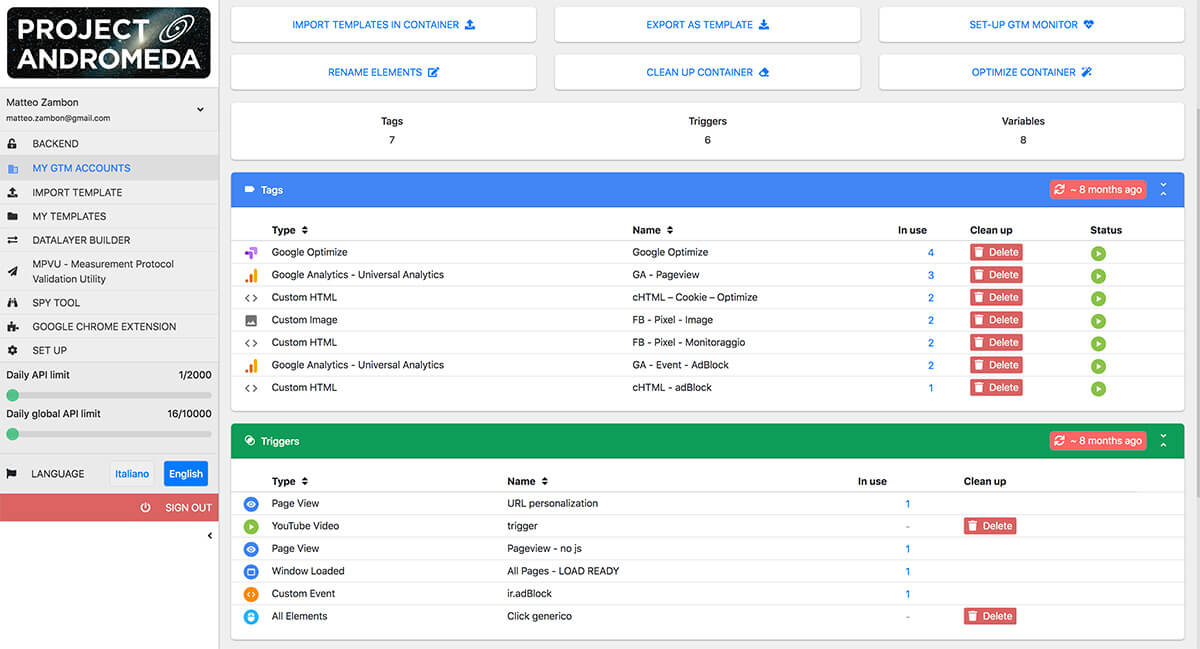Refresh Triggers panel via 8 months ago badge
This screenshot has width=1200, height=649.
pos(1098,441)
